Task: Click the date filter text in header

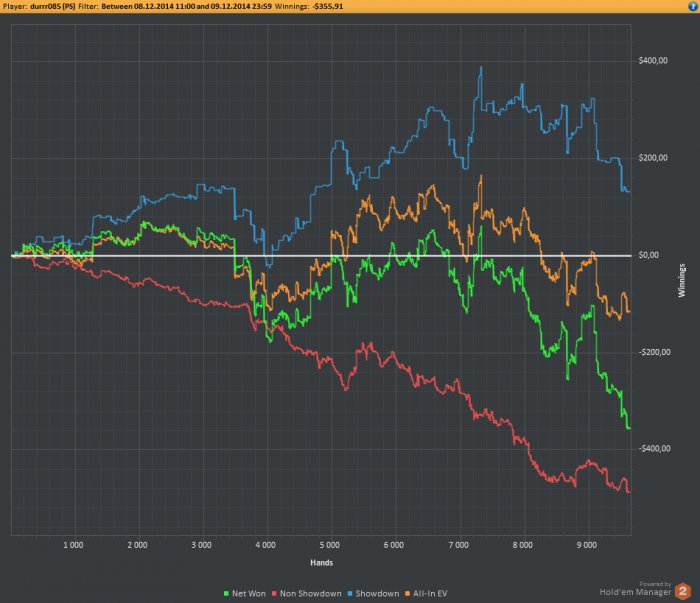Action: [x=186, y=6]
